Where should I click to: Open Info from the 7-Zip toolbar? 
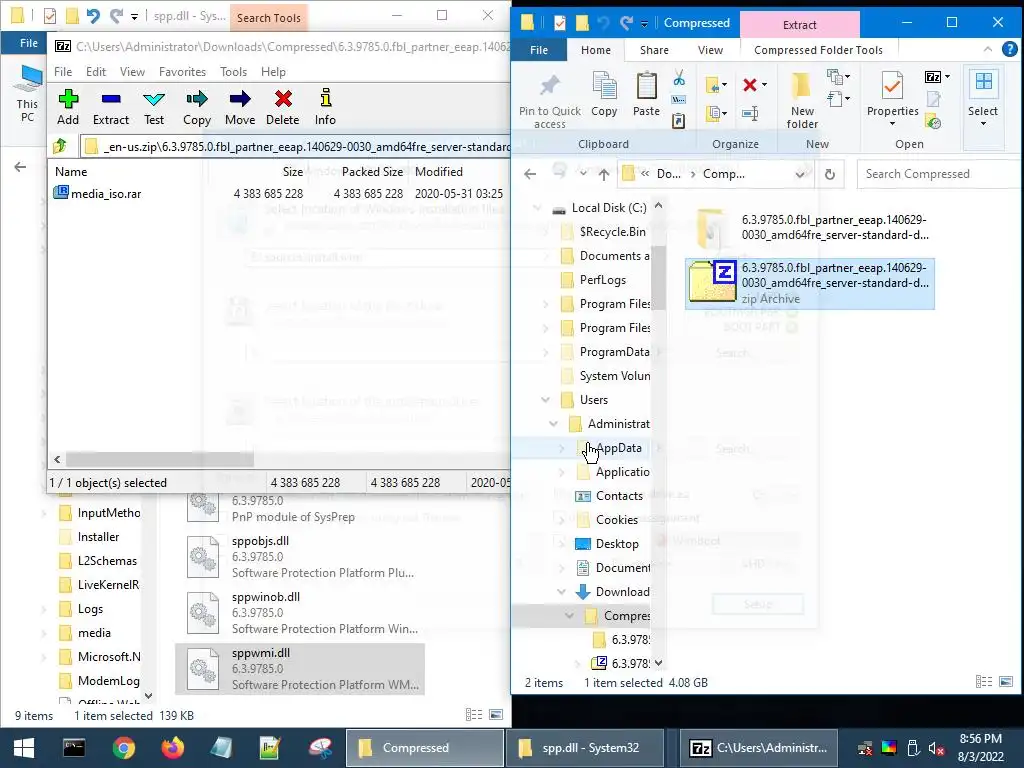pos(325,108)
